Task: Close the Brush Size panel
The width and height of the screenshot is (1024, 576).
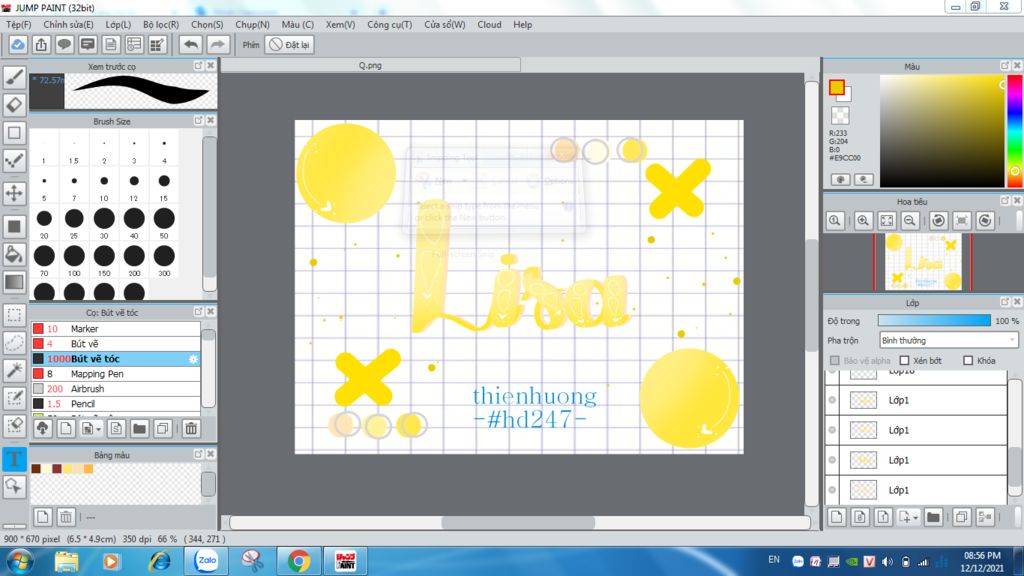Action: pyautogui.click(x=210, y=121)
